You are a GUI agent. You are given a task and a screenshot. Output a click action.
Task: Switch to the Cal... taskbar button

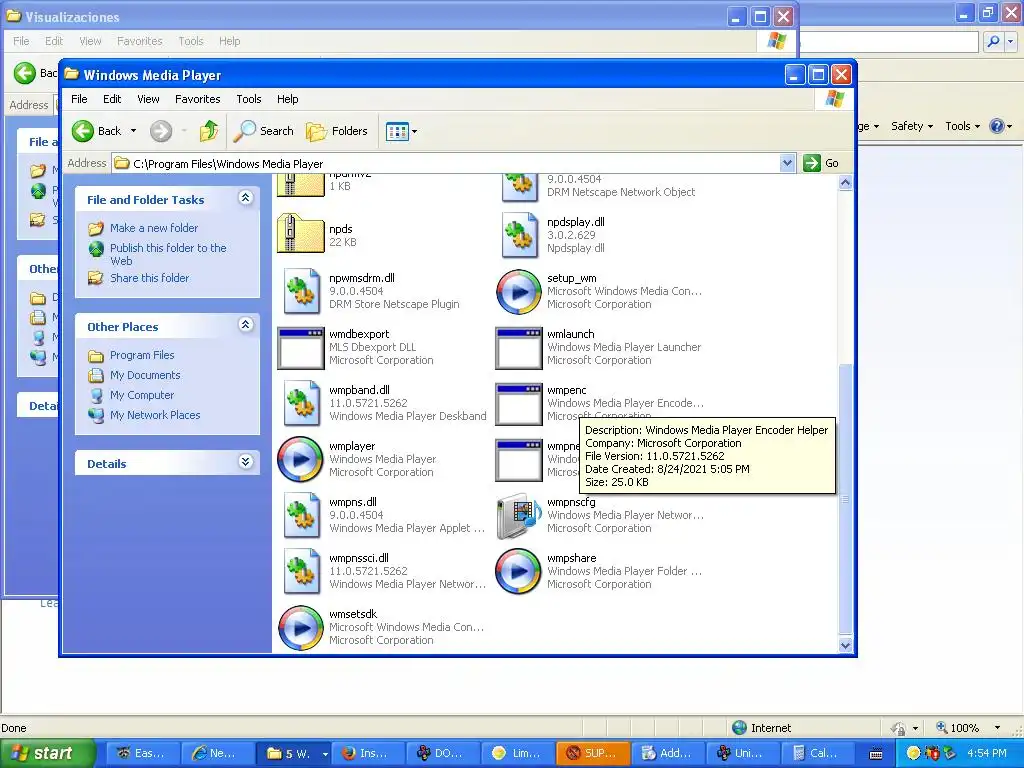817,754
